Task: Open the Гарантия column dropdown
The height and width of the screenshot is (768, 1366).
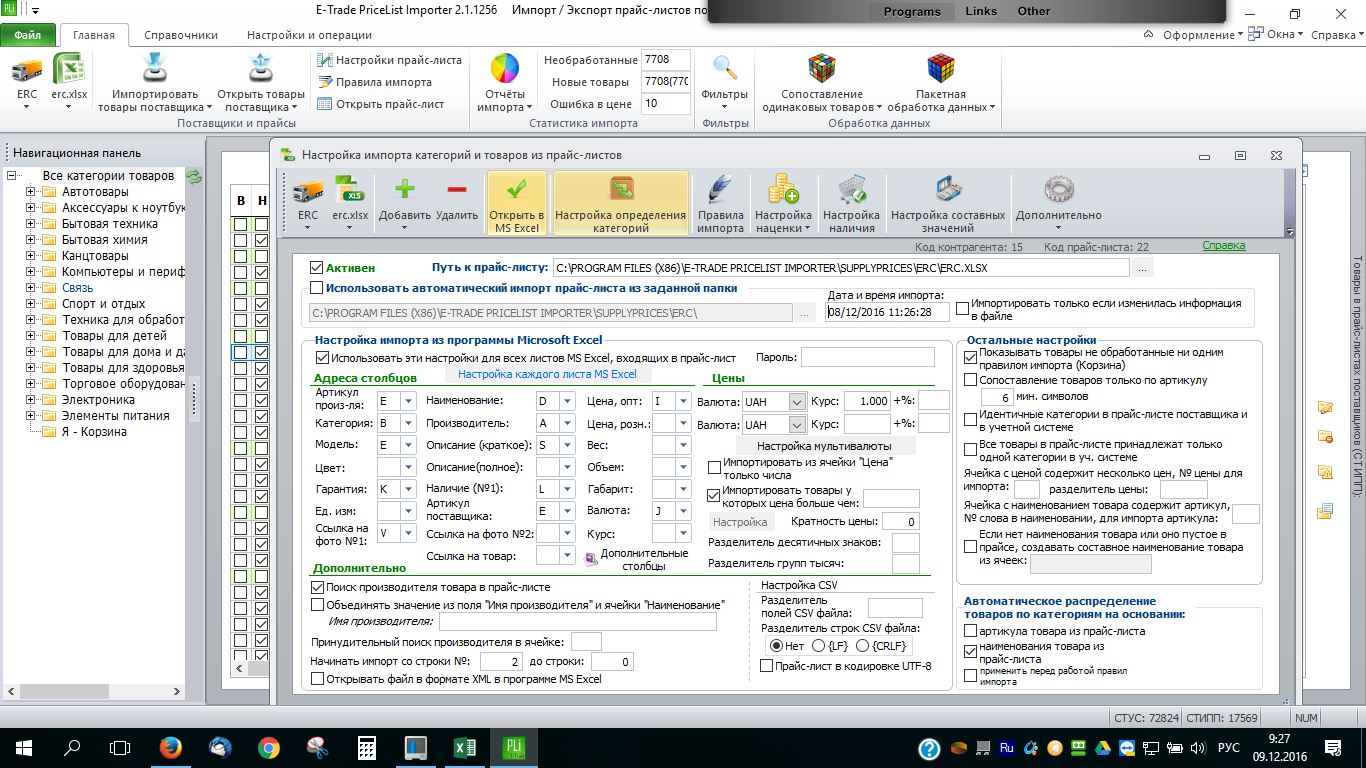Action: pyautogui.click(x=408, y=489)
